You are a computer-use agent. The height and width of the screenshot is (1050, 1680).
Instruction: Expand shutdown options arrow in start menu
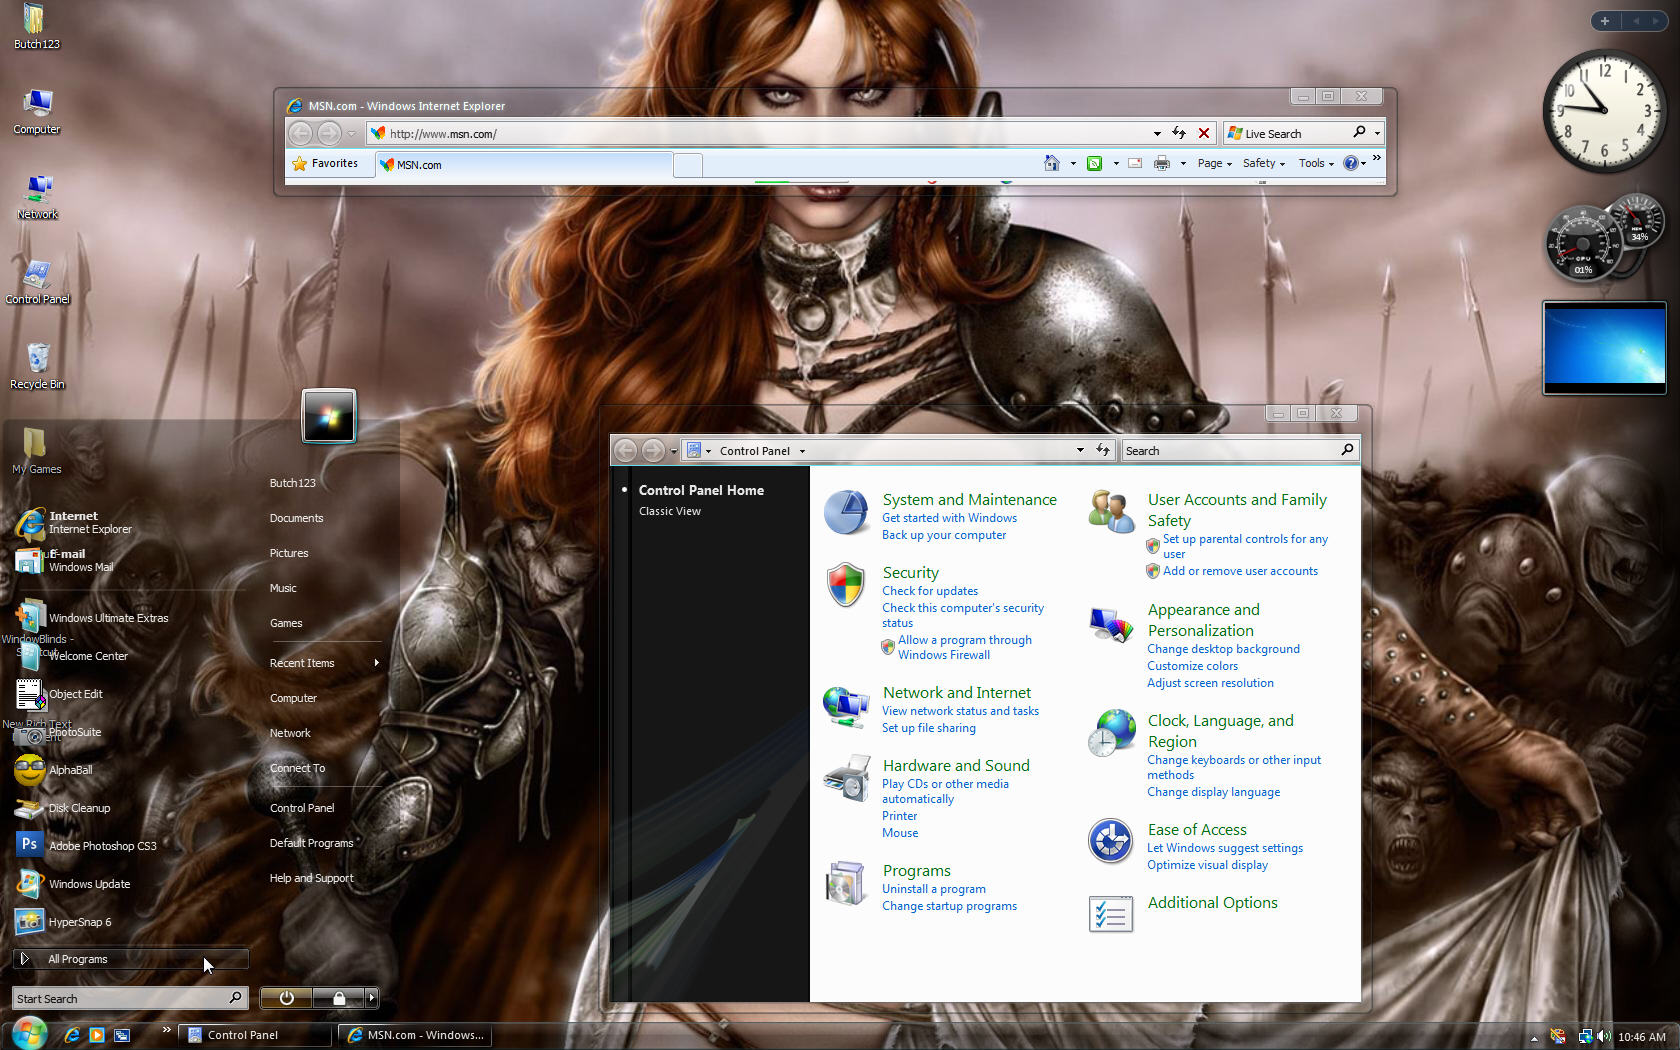(372, 998)
